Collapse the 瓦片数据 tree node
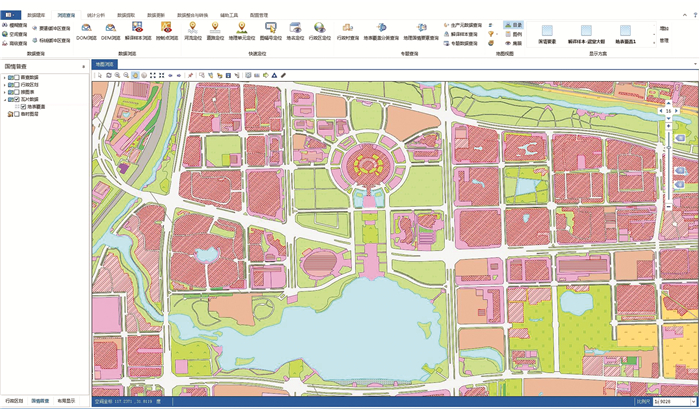The height and width of the screenshot is (409, 700). tap(6, 99)
